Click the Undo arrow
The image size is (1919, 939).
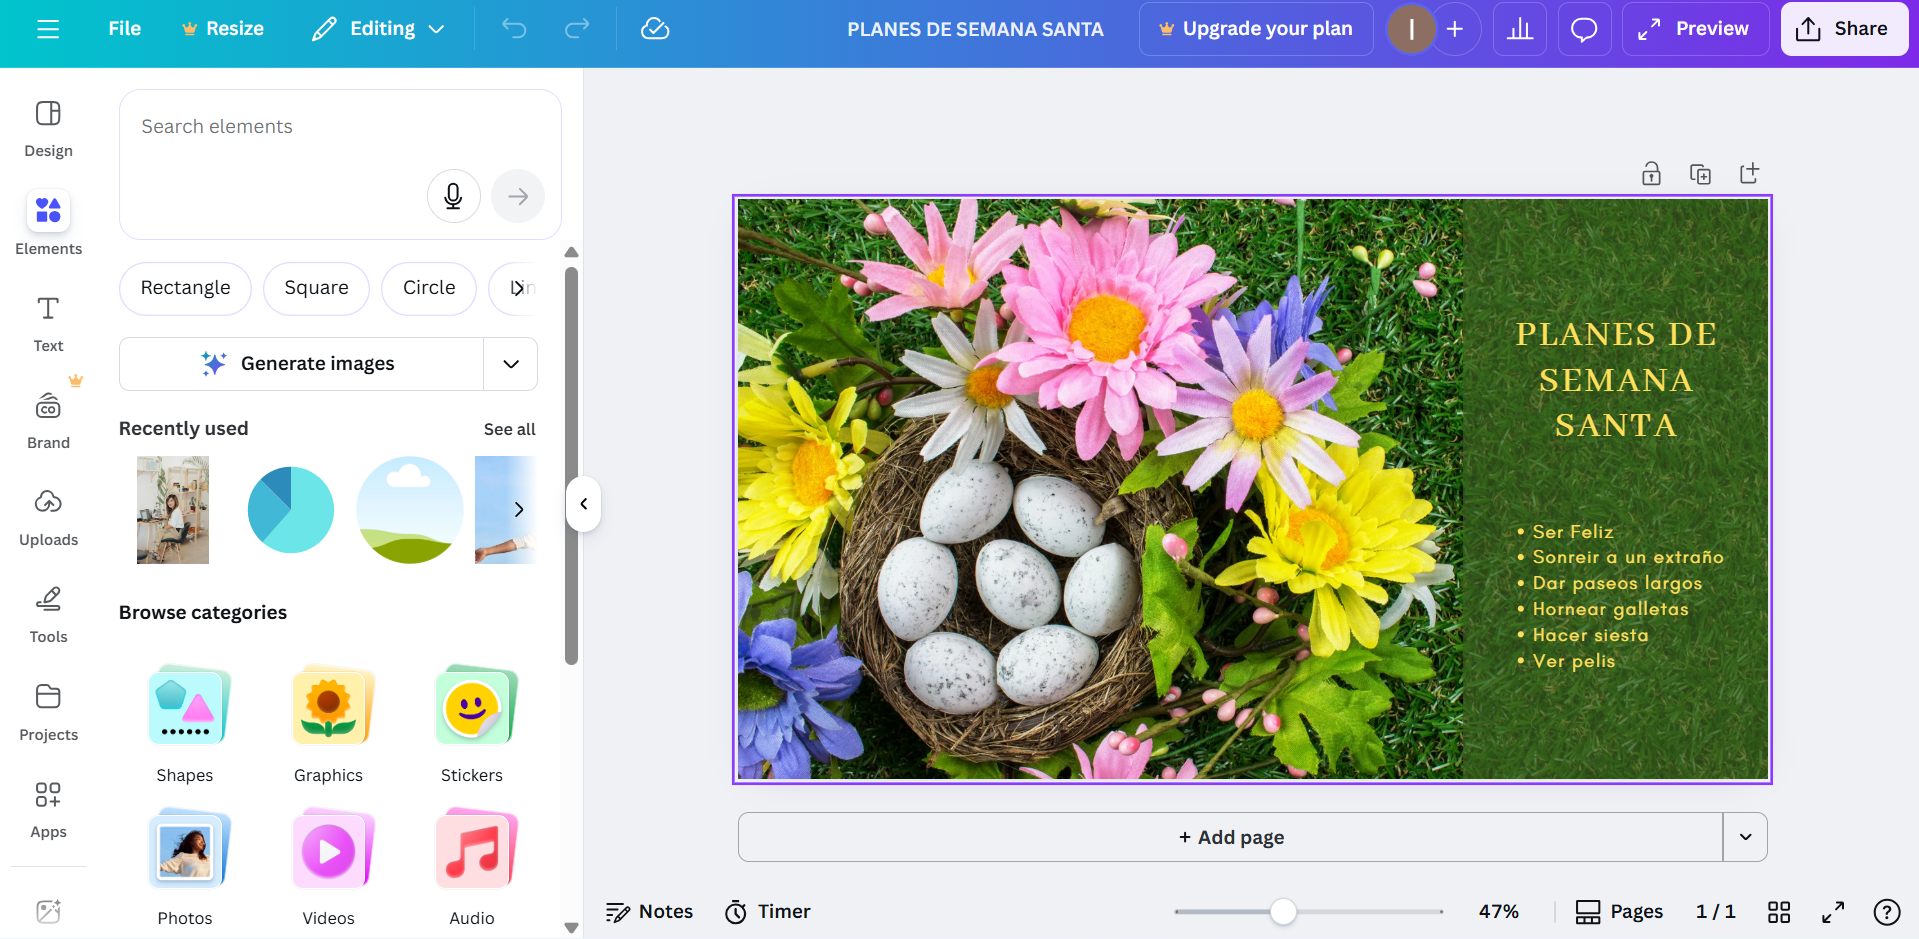tap(514, 29)
